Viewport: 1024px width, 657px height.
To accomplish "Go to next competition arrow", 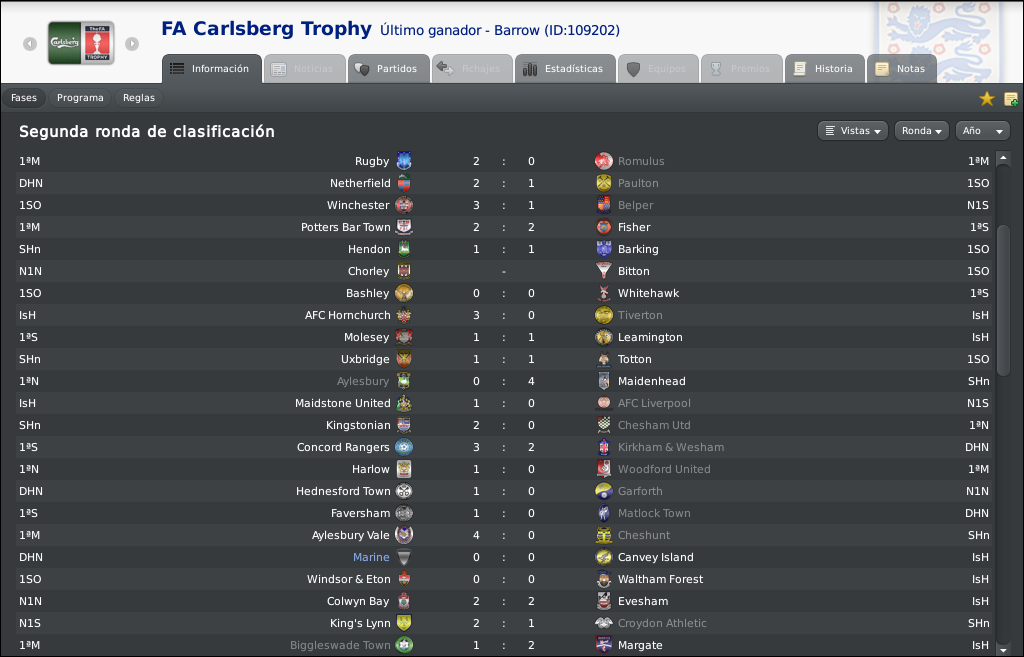I will tap(132, 44).
